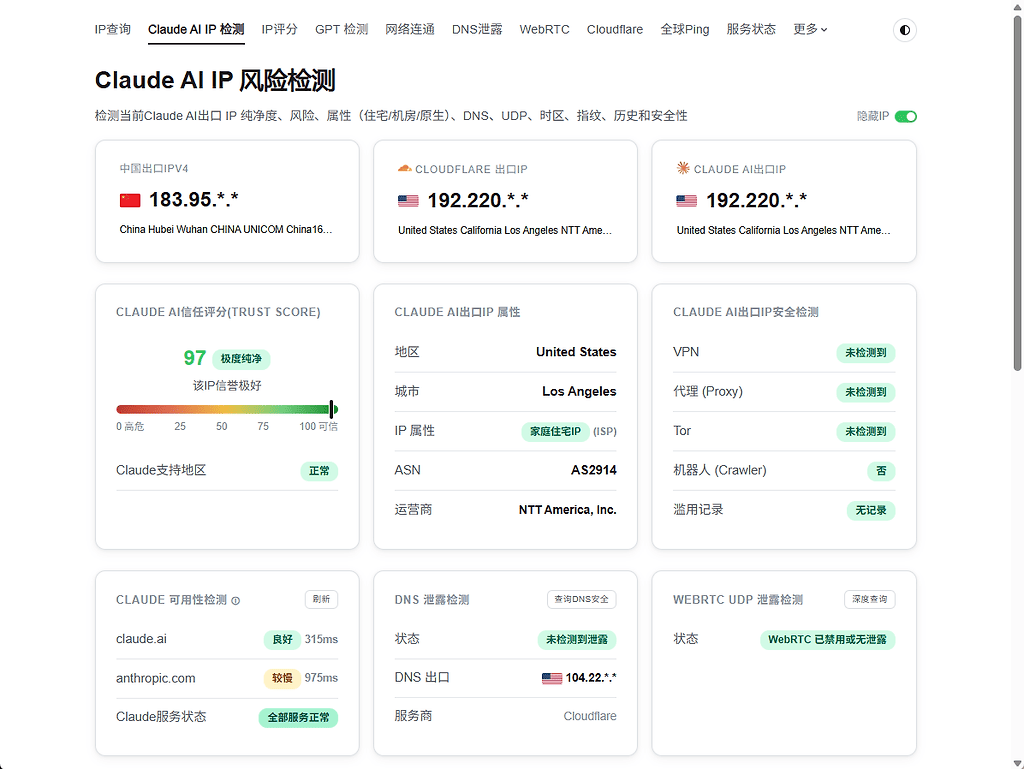The height and width of the screenshot is (769, 1024).
Task: Click Claude支持地区 正常 badge
Action: 319,471
